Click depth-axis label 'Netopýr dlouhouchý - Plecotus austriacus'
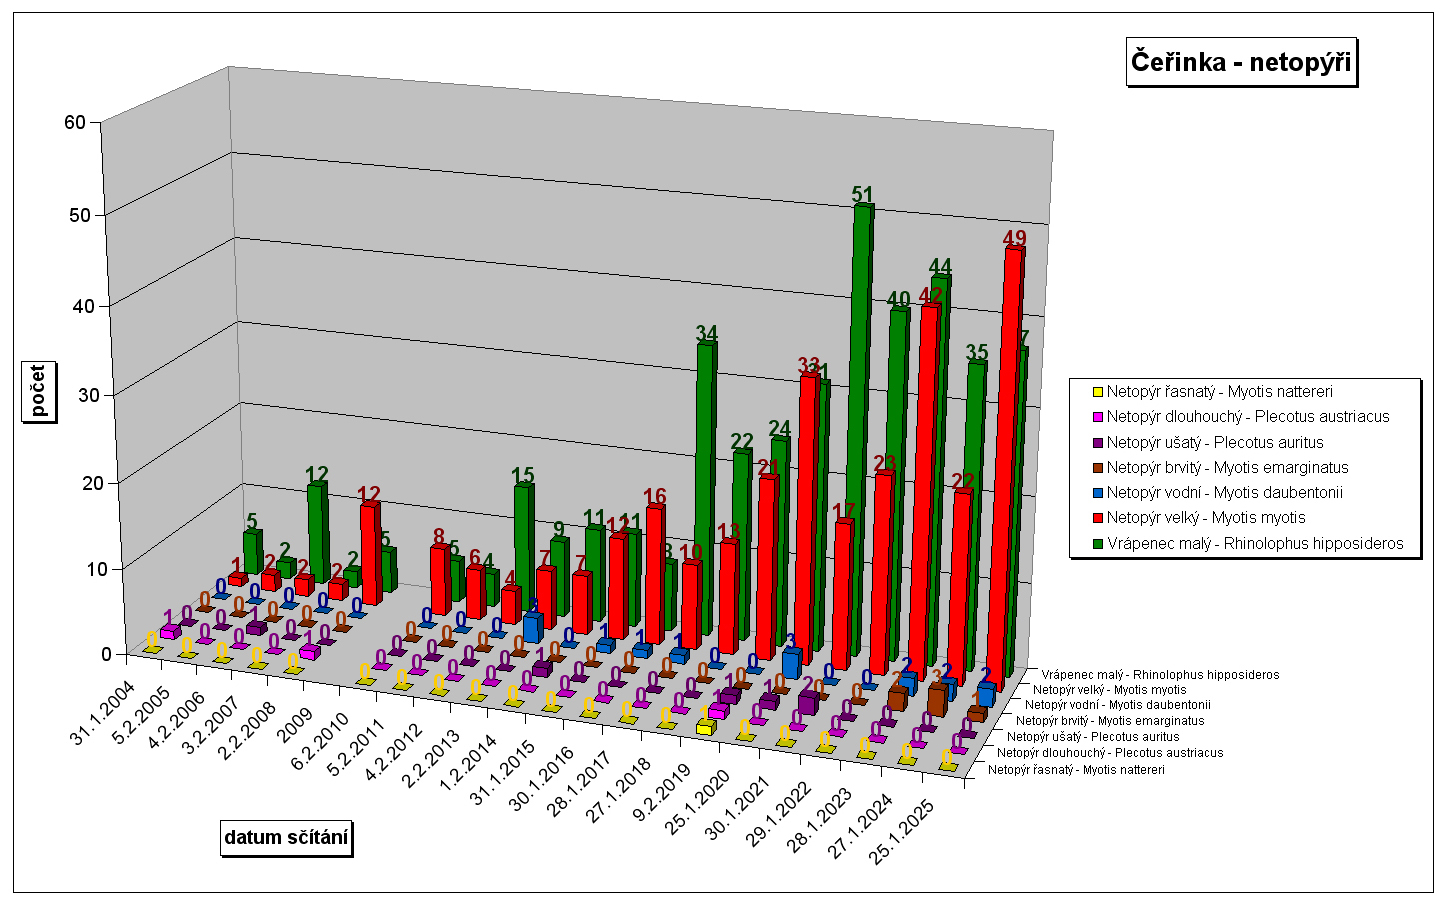Image resolution: width=1447 pixels, height=905 pixels. [1110, 752]
